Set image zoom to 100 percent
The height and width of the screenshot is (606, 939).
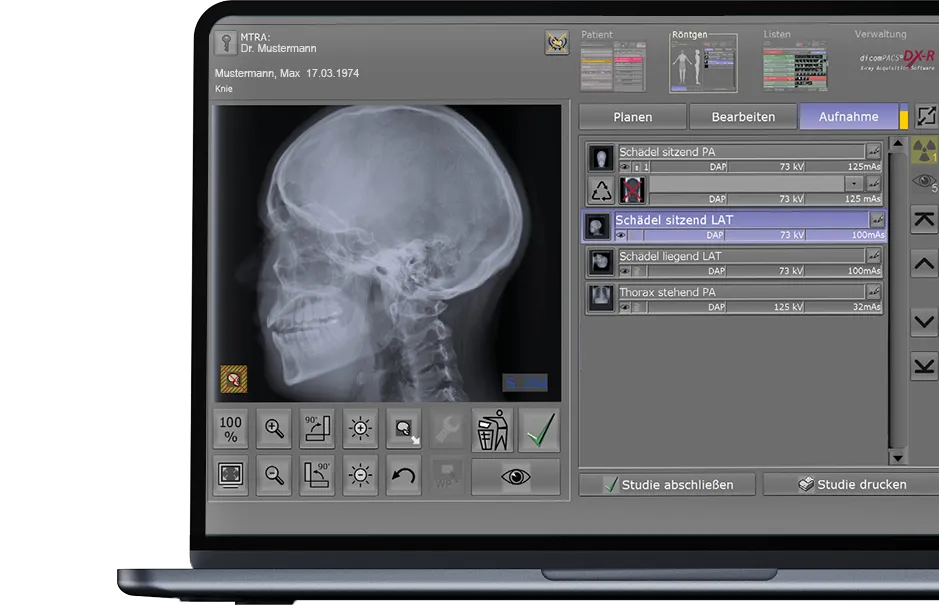click(231, 430)
